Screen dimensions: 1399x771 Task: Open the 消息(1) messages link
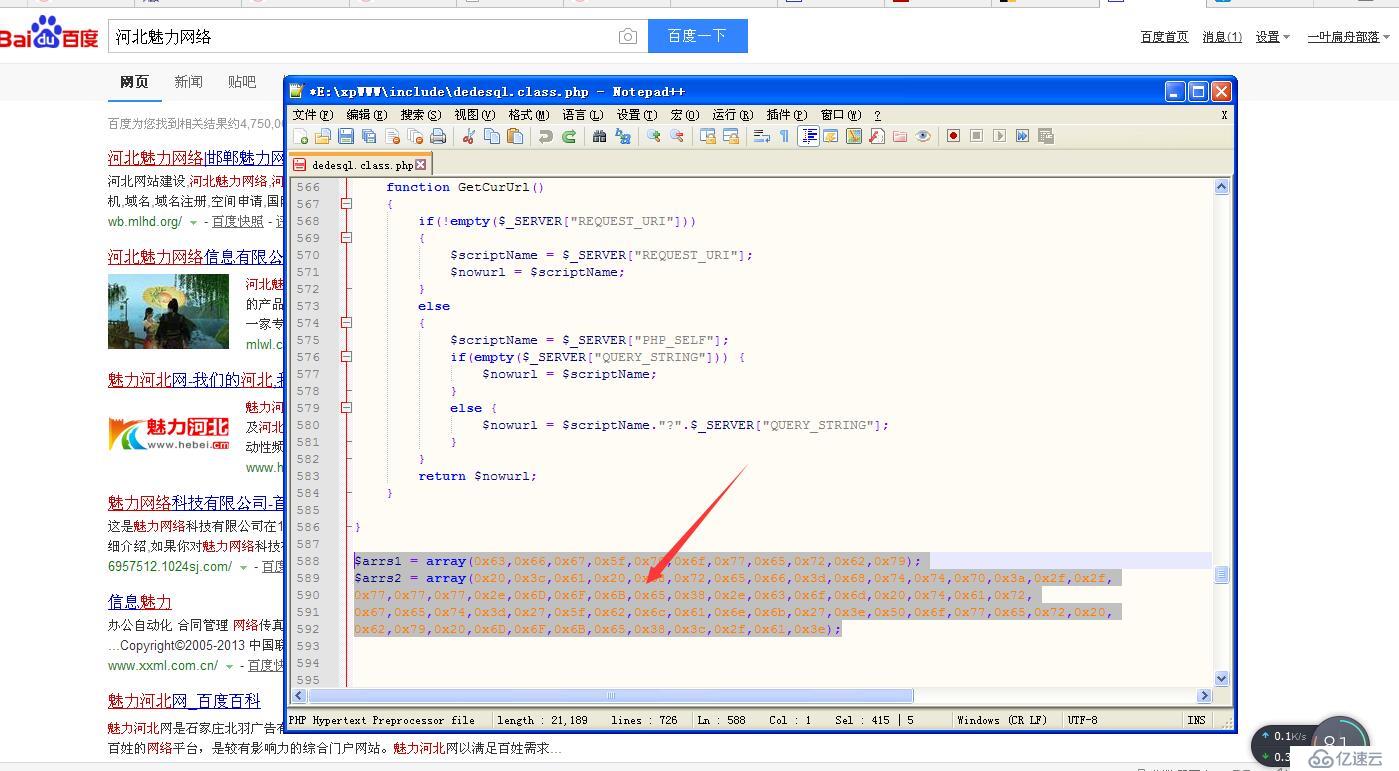tap(1222, 37)
